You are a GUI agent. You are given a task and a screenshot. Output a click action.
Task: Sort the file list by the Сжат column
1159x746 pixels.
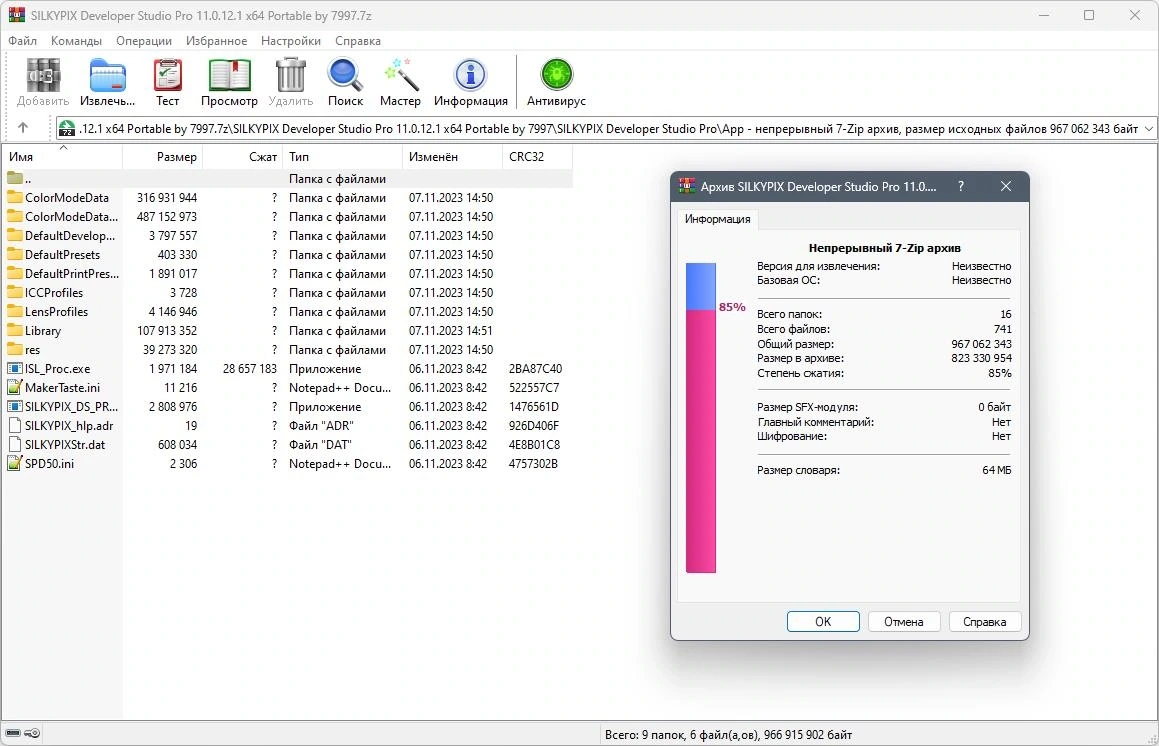(x=242, y=157)
